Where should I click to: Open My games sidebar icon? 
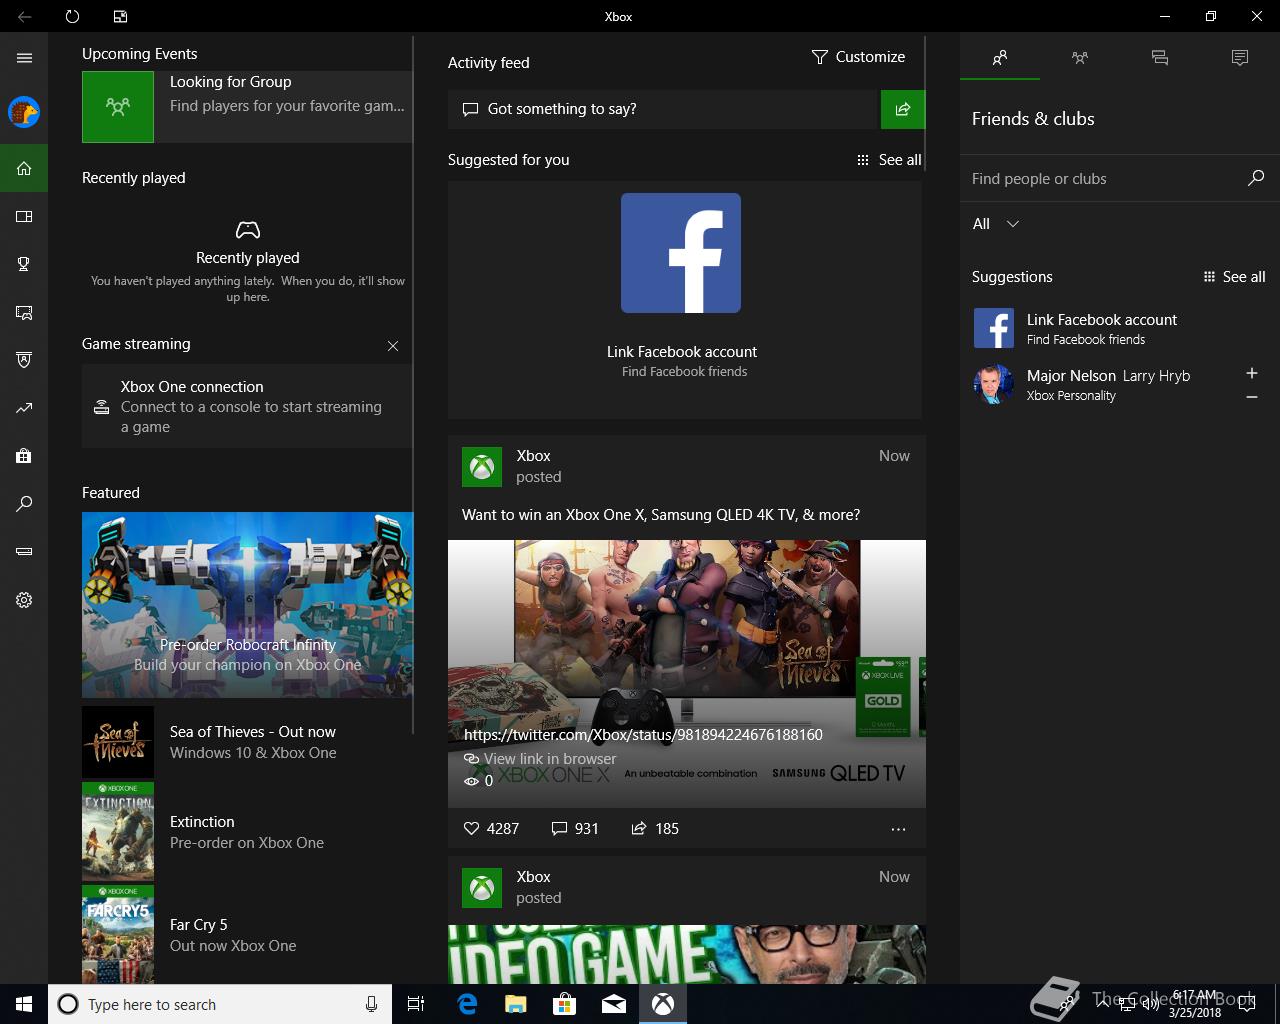(24, 216)
